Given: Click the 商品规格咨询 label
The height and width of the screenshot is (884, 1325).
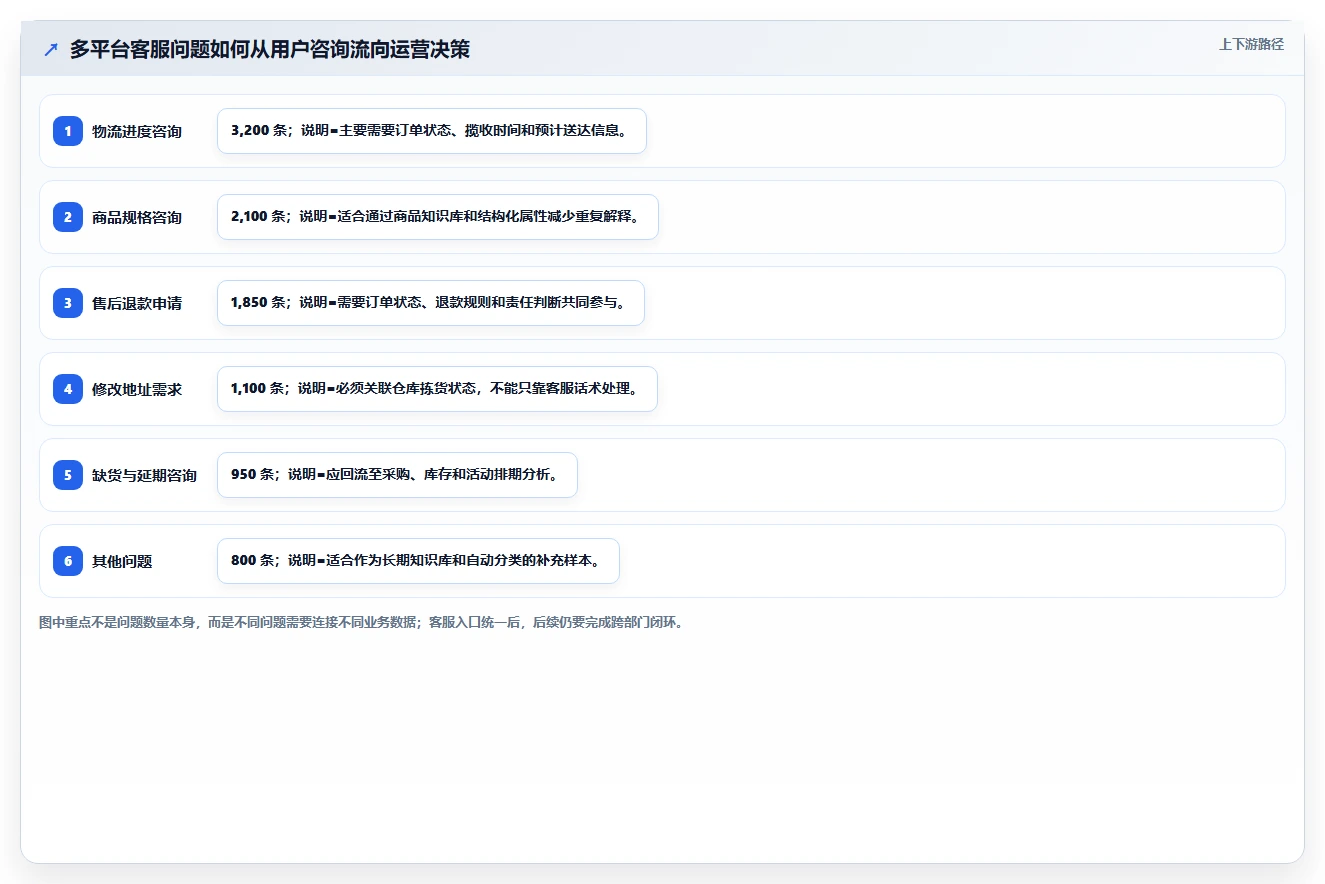Looking at the screenshot, I should 137,217.
